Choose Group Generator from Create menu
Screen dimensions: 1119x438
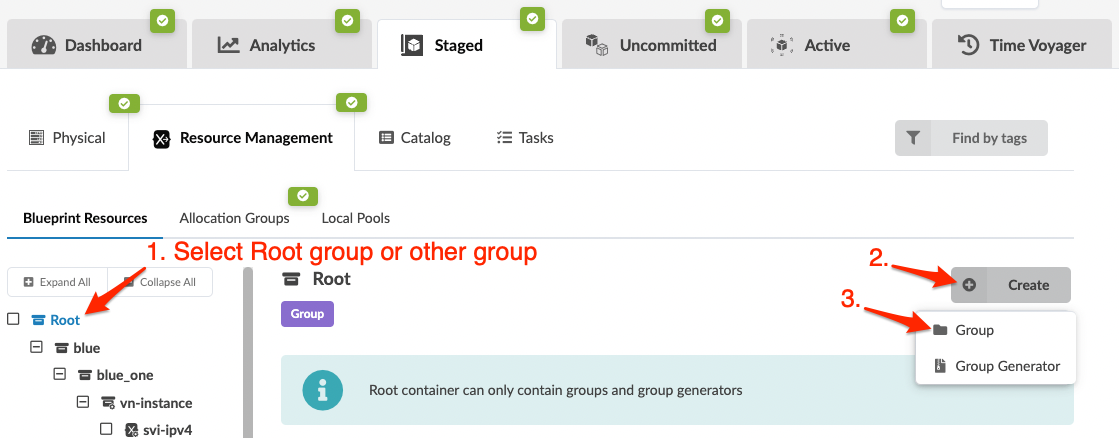point(1007,366)
